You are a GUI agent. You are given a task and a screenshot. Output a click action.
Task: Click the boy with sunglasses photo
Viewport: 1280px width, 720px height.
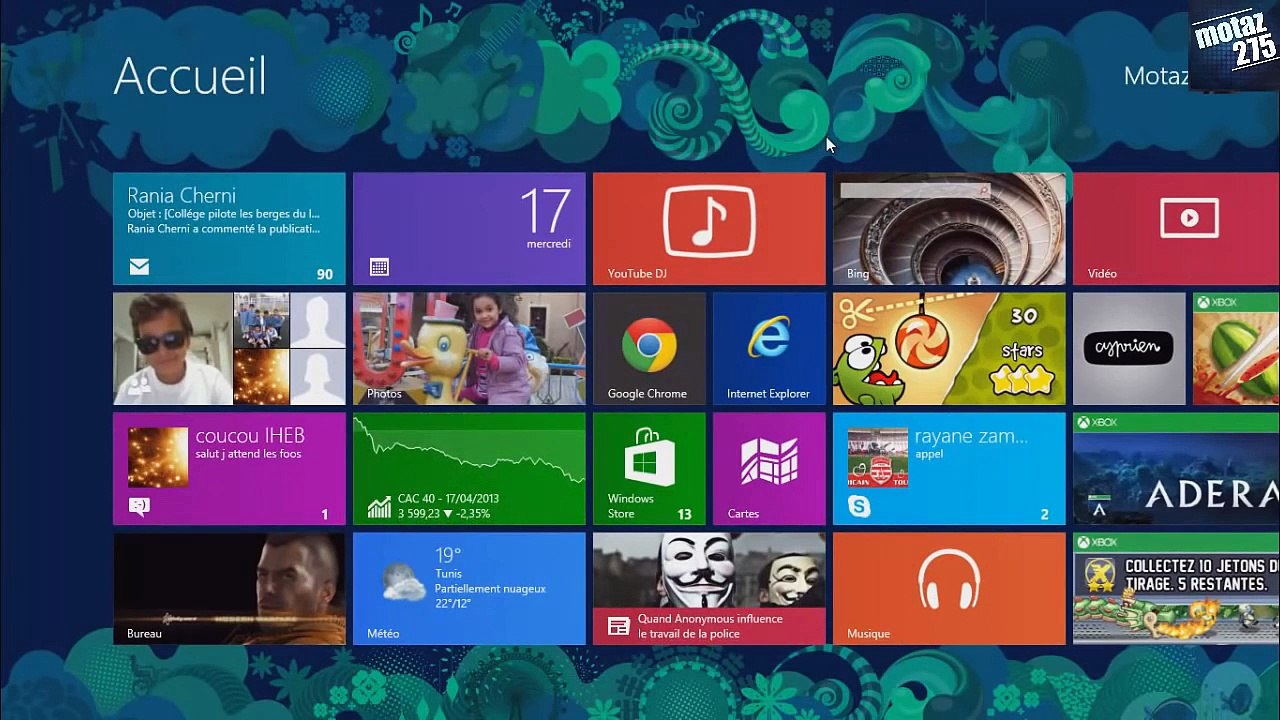173,349
